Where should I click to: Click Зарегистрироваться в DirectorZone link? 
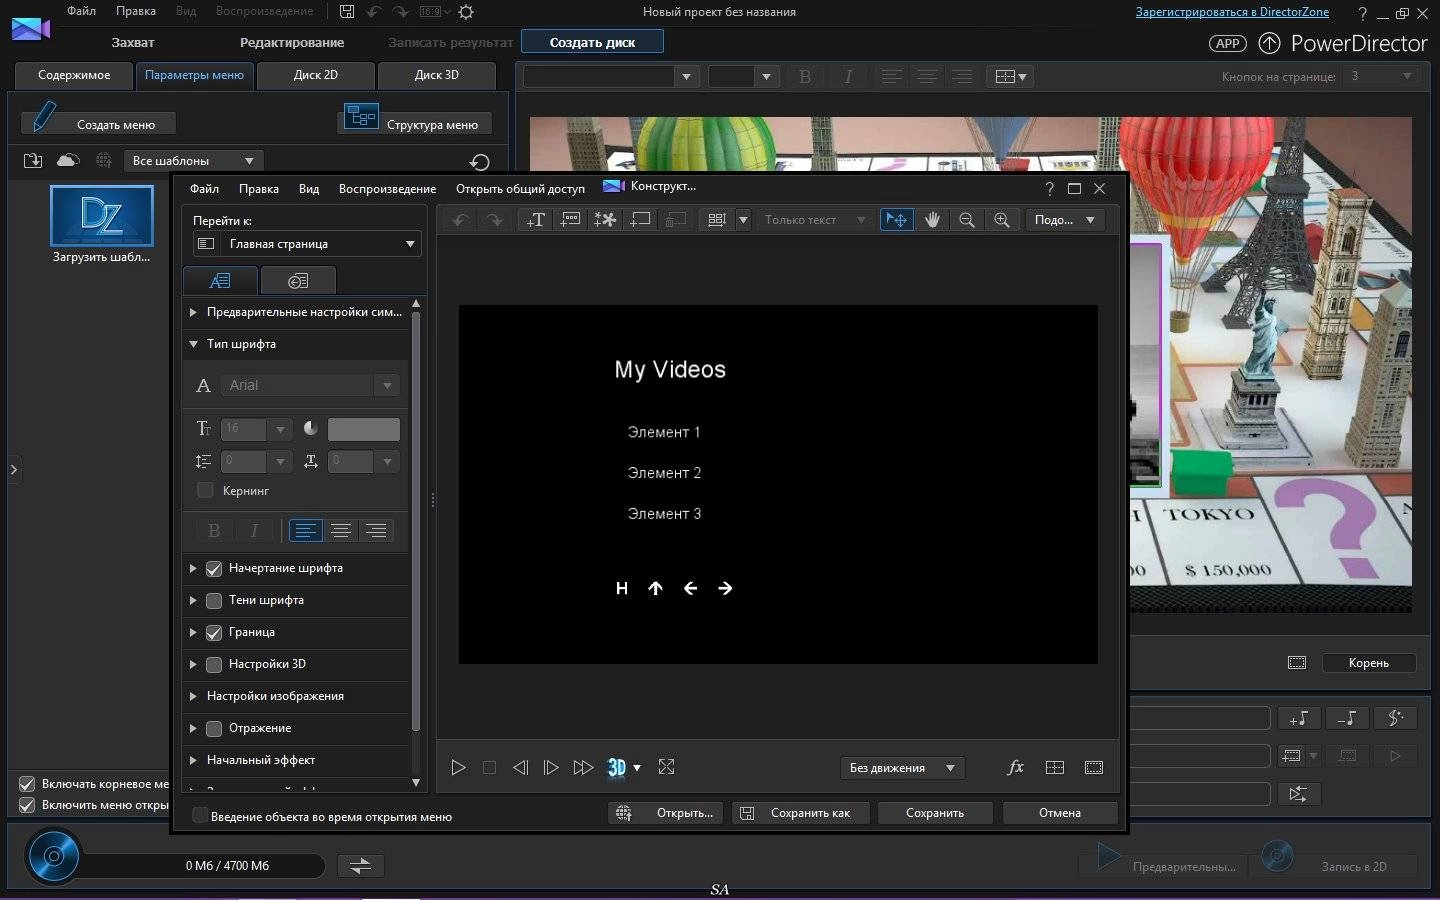point(1232,12)
